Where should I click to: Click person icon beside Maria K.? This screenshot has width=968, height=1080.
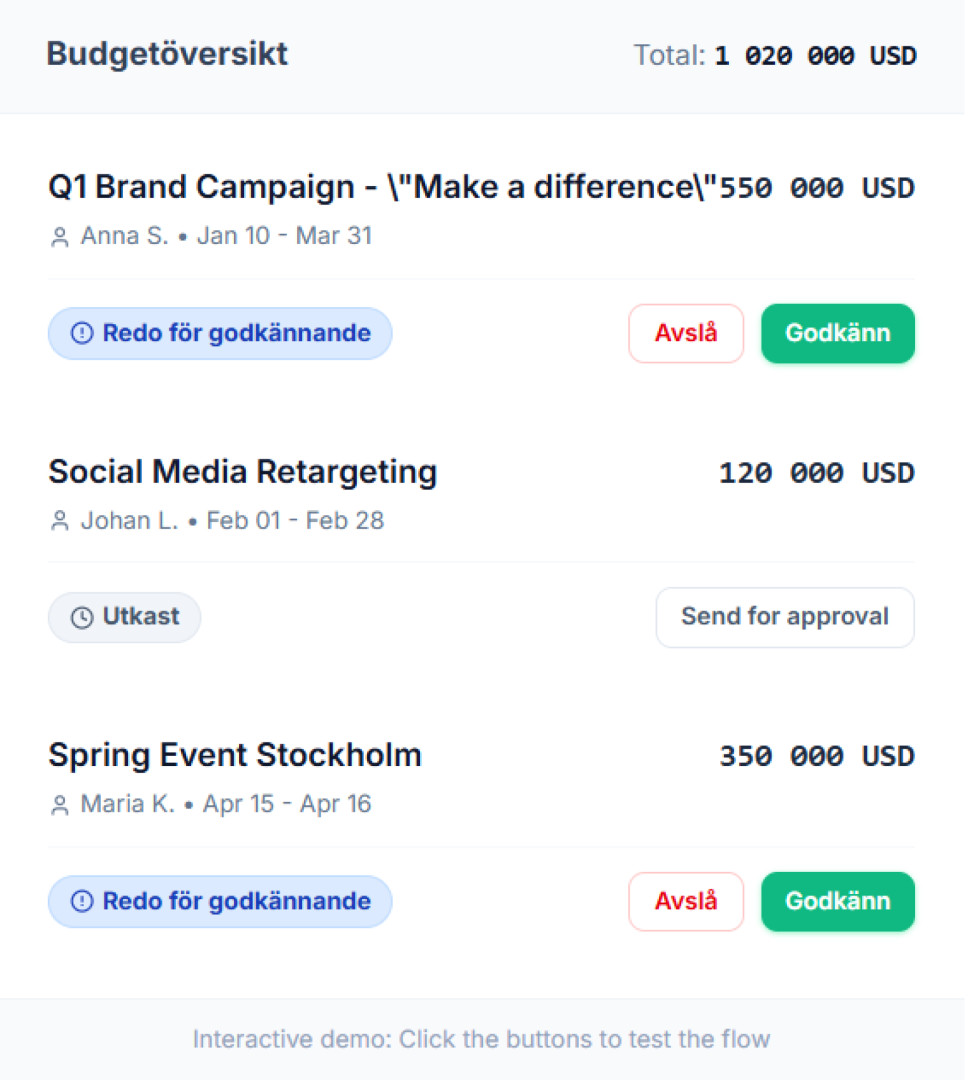(x=60, y=805)
